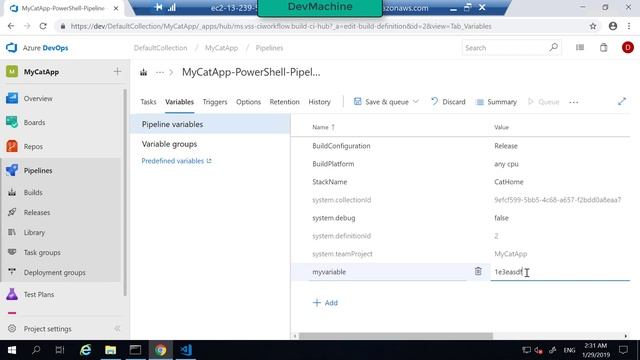Expand the Save & queue dropdown arrow

(416, 102)
